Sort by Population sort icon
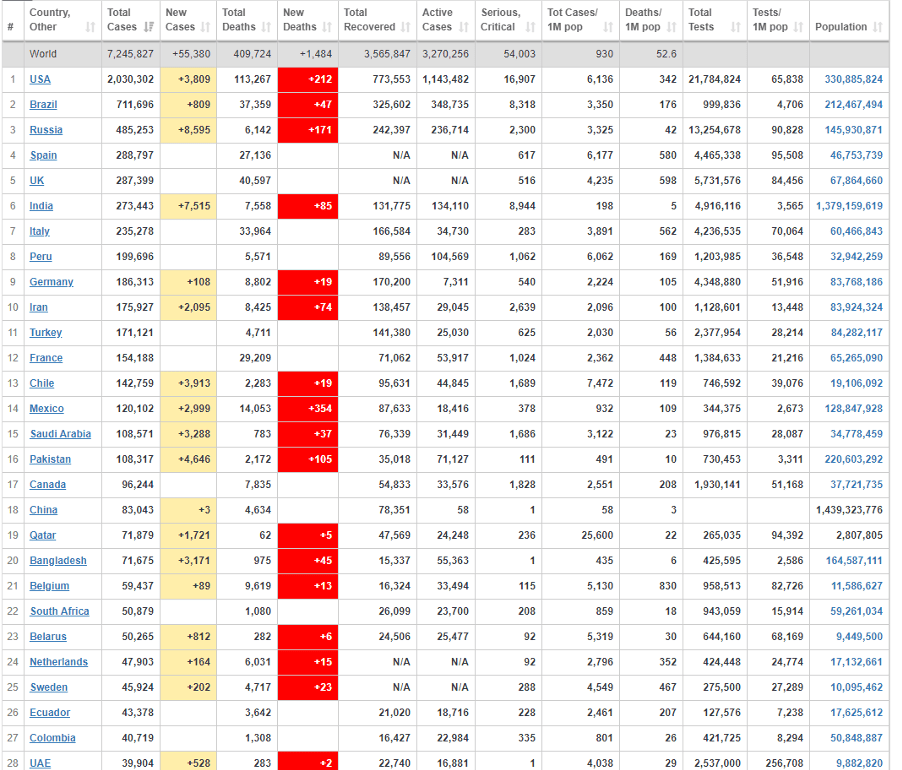Viewport: 902px width, 770px height. [878, 27]
